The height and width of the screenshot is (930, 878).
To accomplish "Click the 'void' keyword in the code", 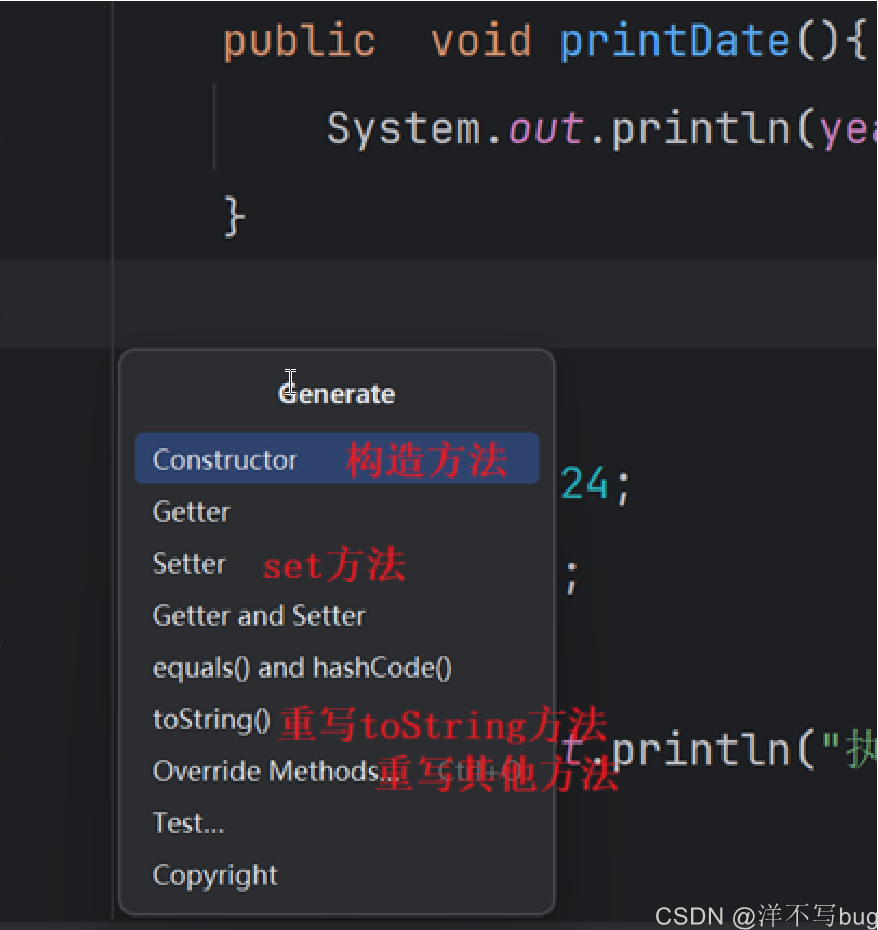I will [481, 42].
